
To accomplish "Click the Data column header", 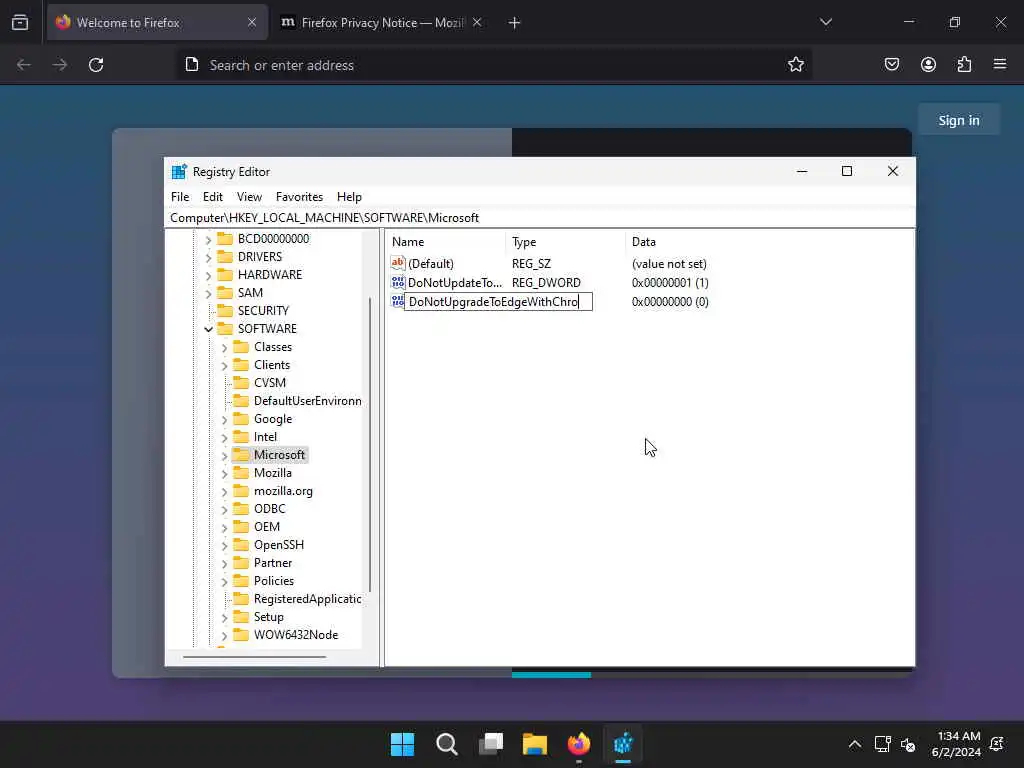I will point(769,242).
